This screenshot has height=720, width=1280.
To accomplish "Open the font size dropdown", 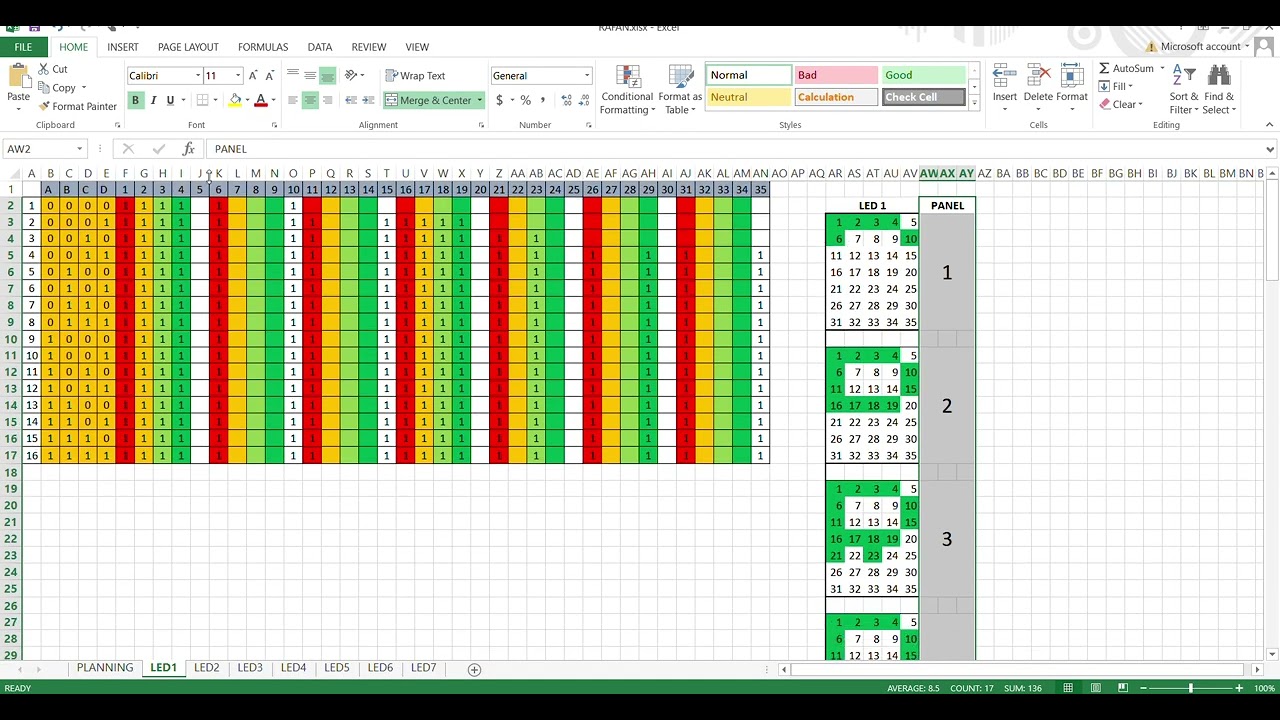I will 238,76.
